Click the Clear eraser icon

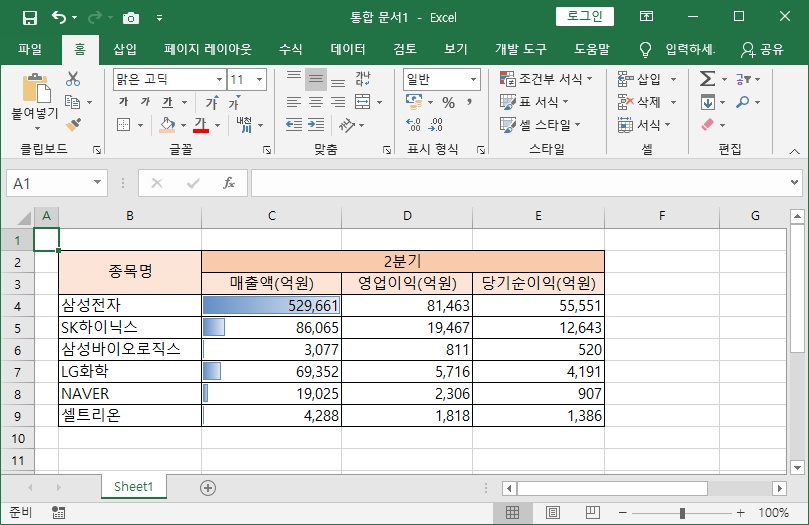pos(707,125)
